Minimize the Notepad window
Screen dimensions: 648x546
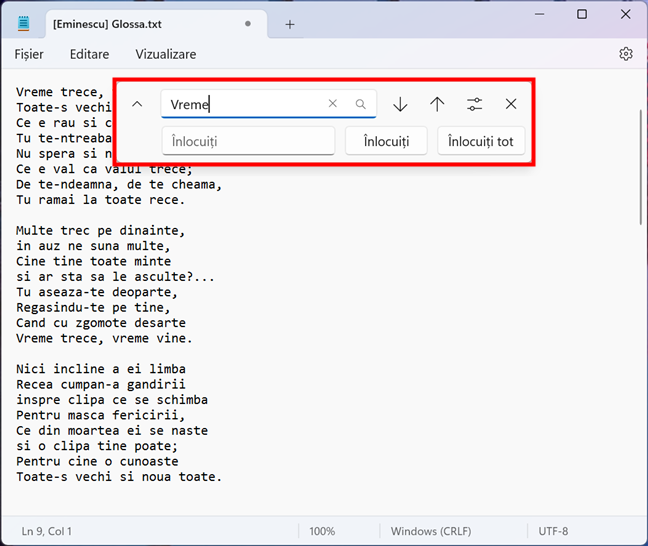point(539,14)
